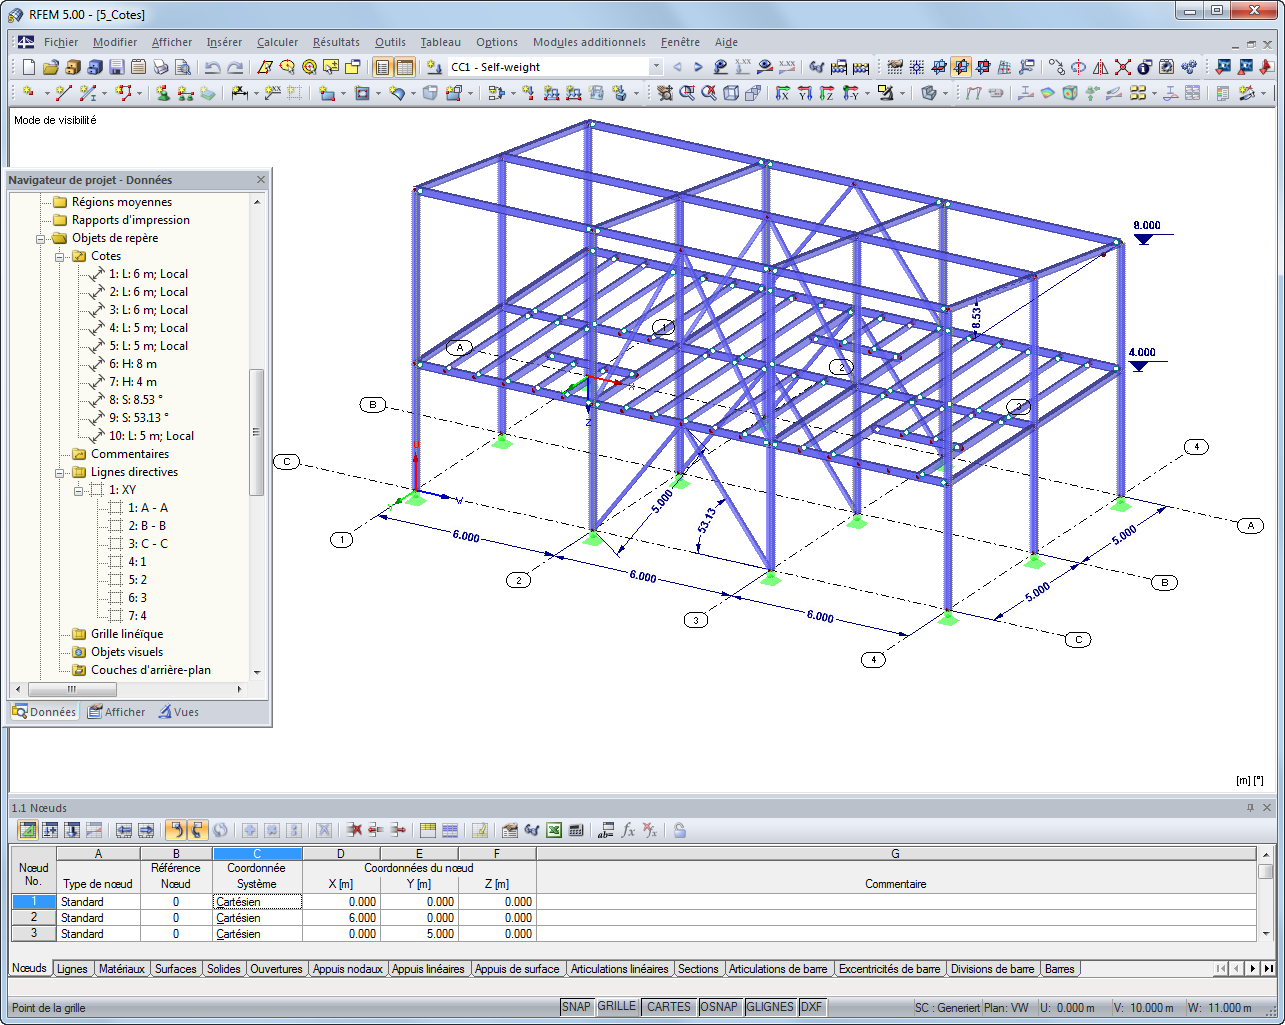Save the model using the floppy disk icon

(116, 67)
